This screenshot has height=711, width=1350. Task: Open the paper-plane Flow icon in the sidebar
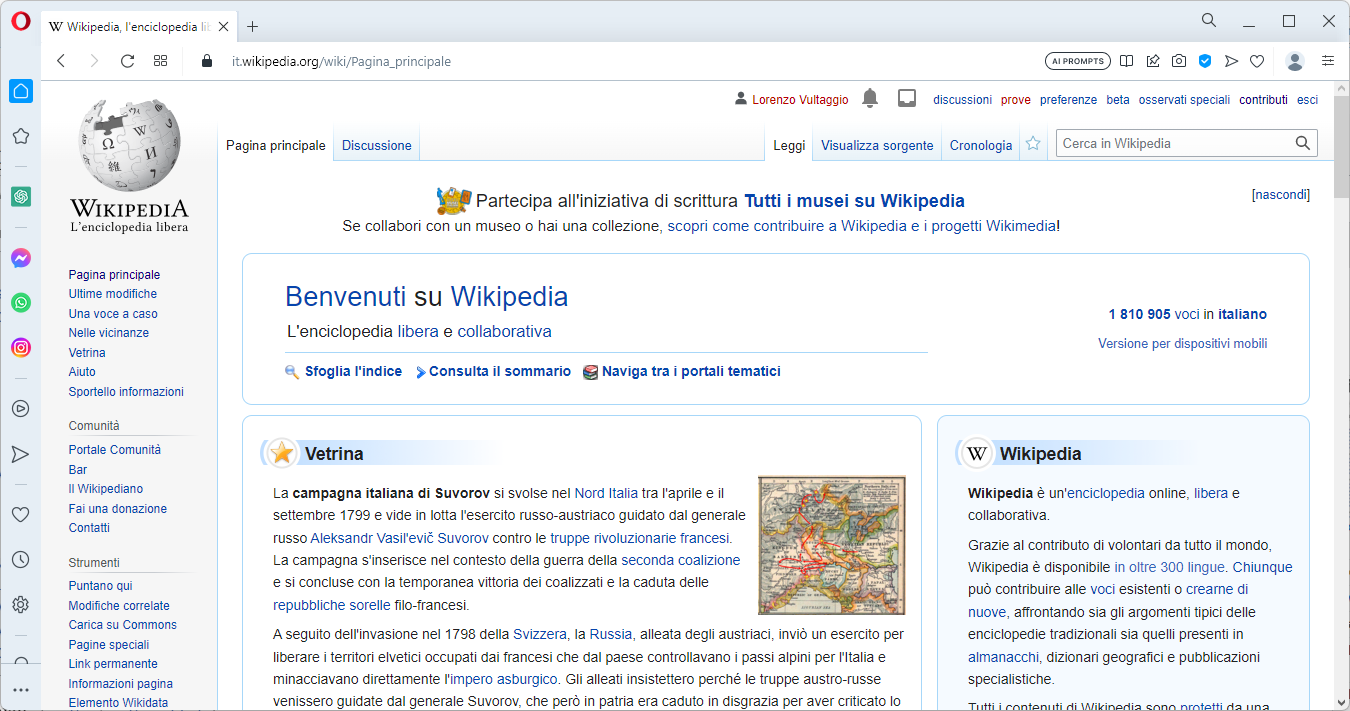coord(20,454)
